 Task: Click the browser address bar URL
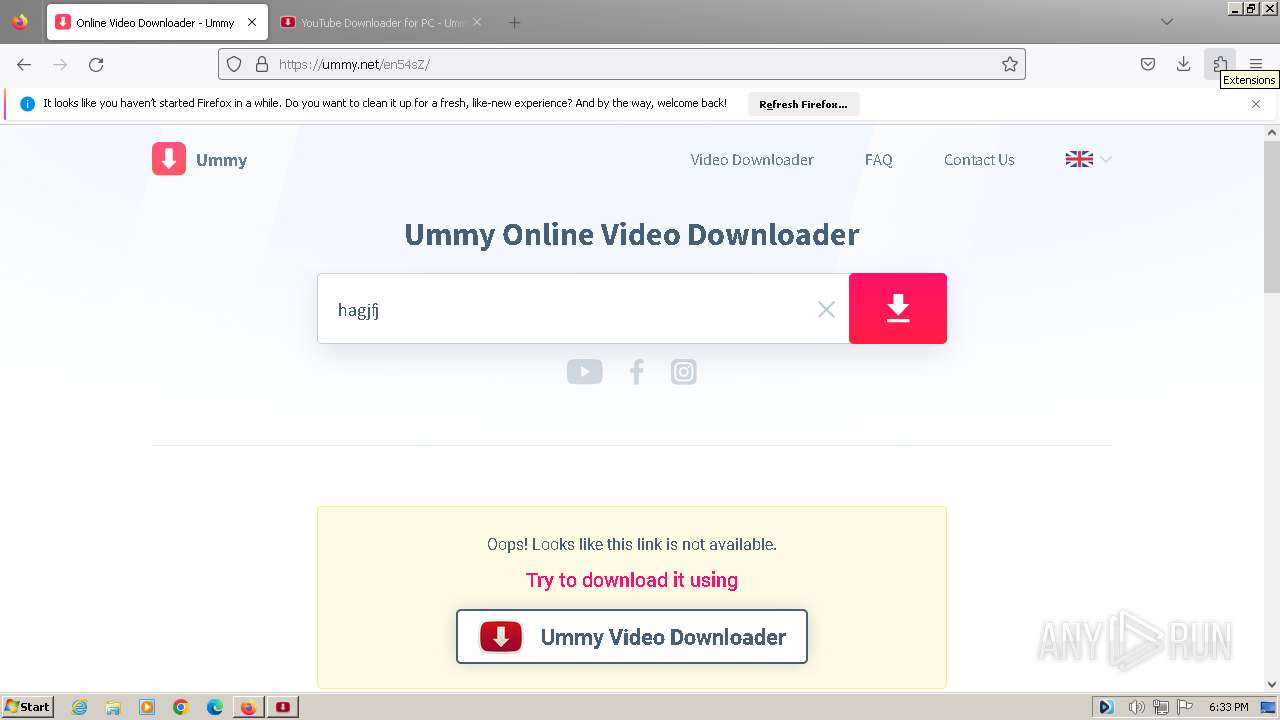pyautogui.click(x=622, y=64)
